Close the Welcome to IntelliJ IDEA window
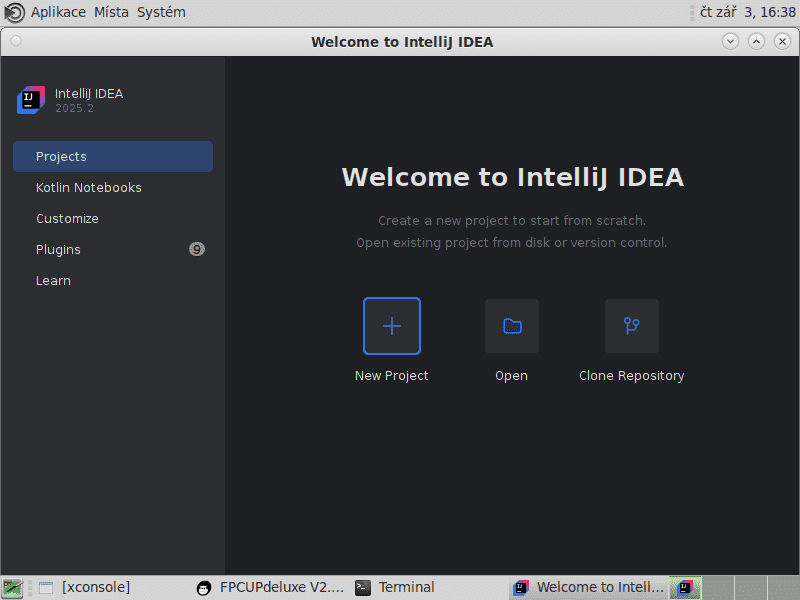 782,41
